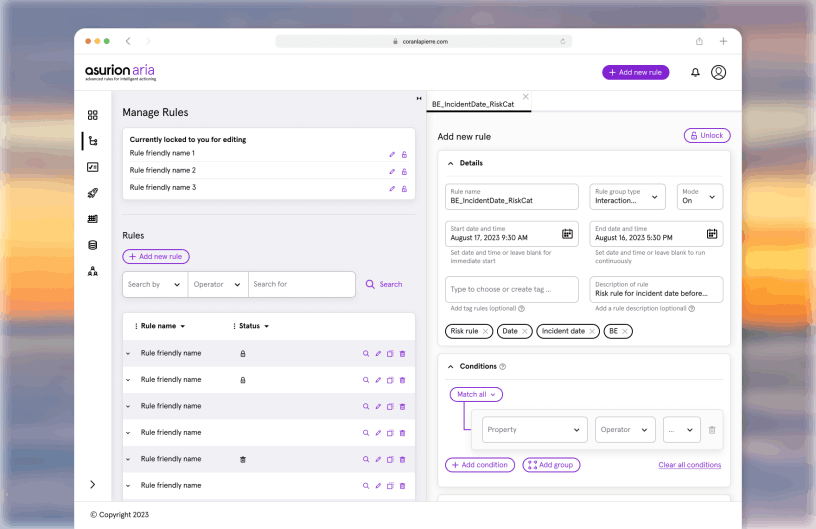816x529 pixels.
Task: Open the notifications bell
Action: point(695,73)
